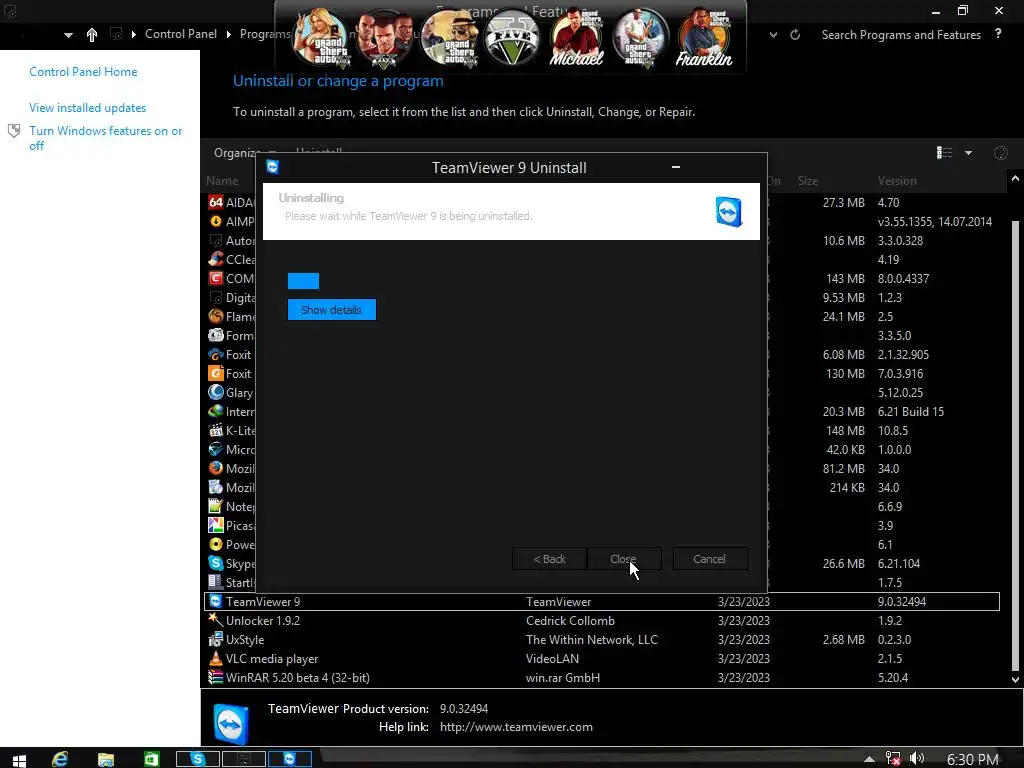Open the recent locations dropdown arrow
This screenshot has width=1024, height=768.
point(69,35)
